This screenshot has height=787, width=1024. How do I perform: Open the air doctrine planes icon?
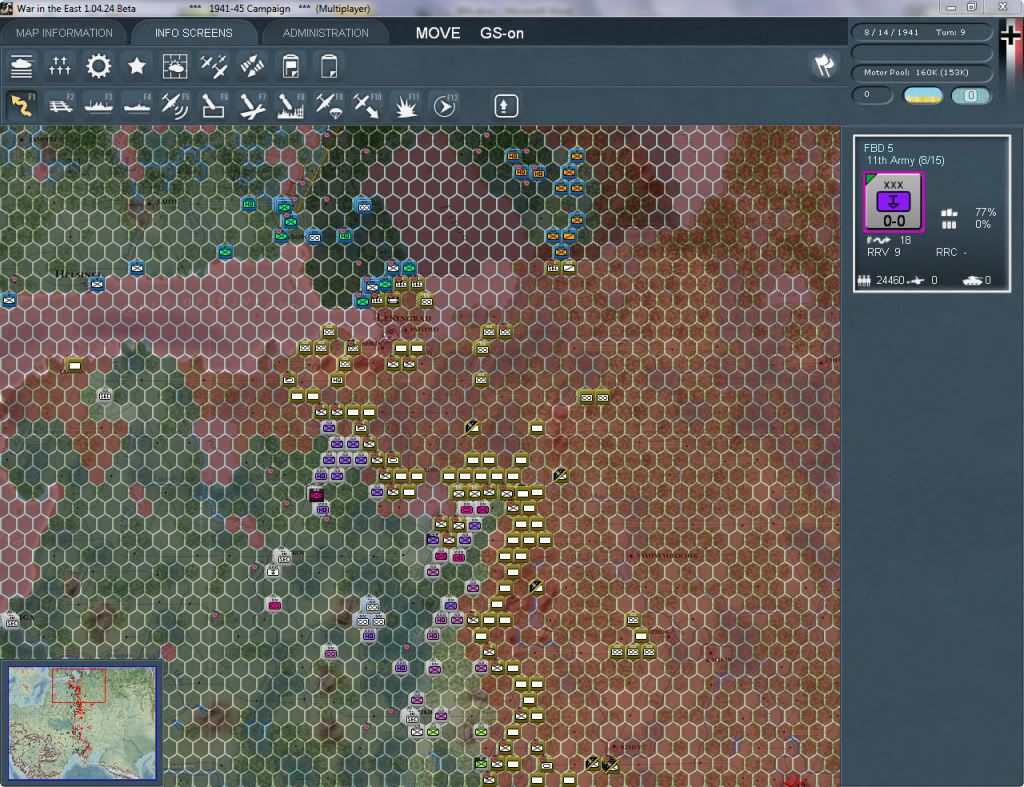pos(214,66)
